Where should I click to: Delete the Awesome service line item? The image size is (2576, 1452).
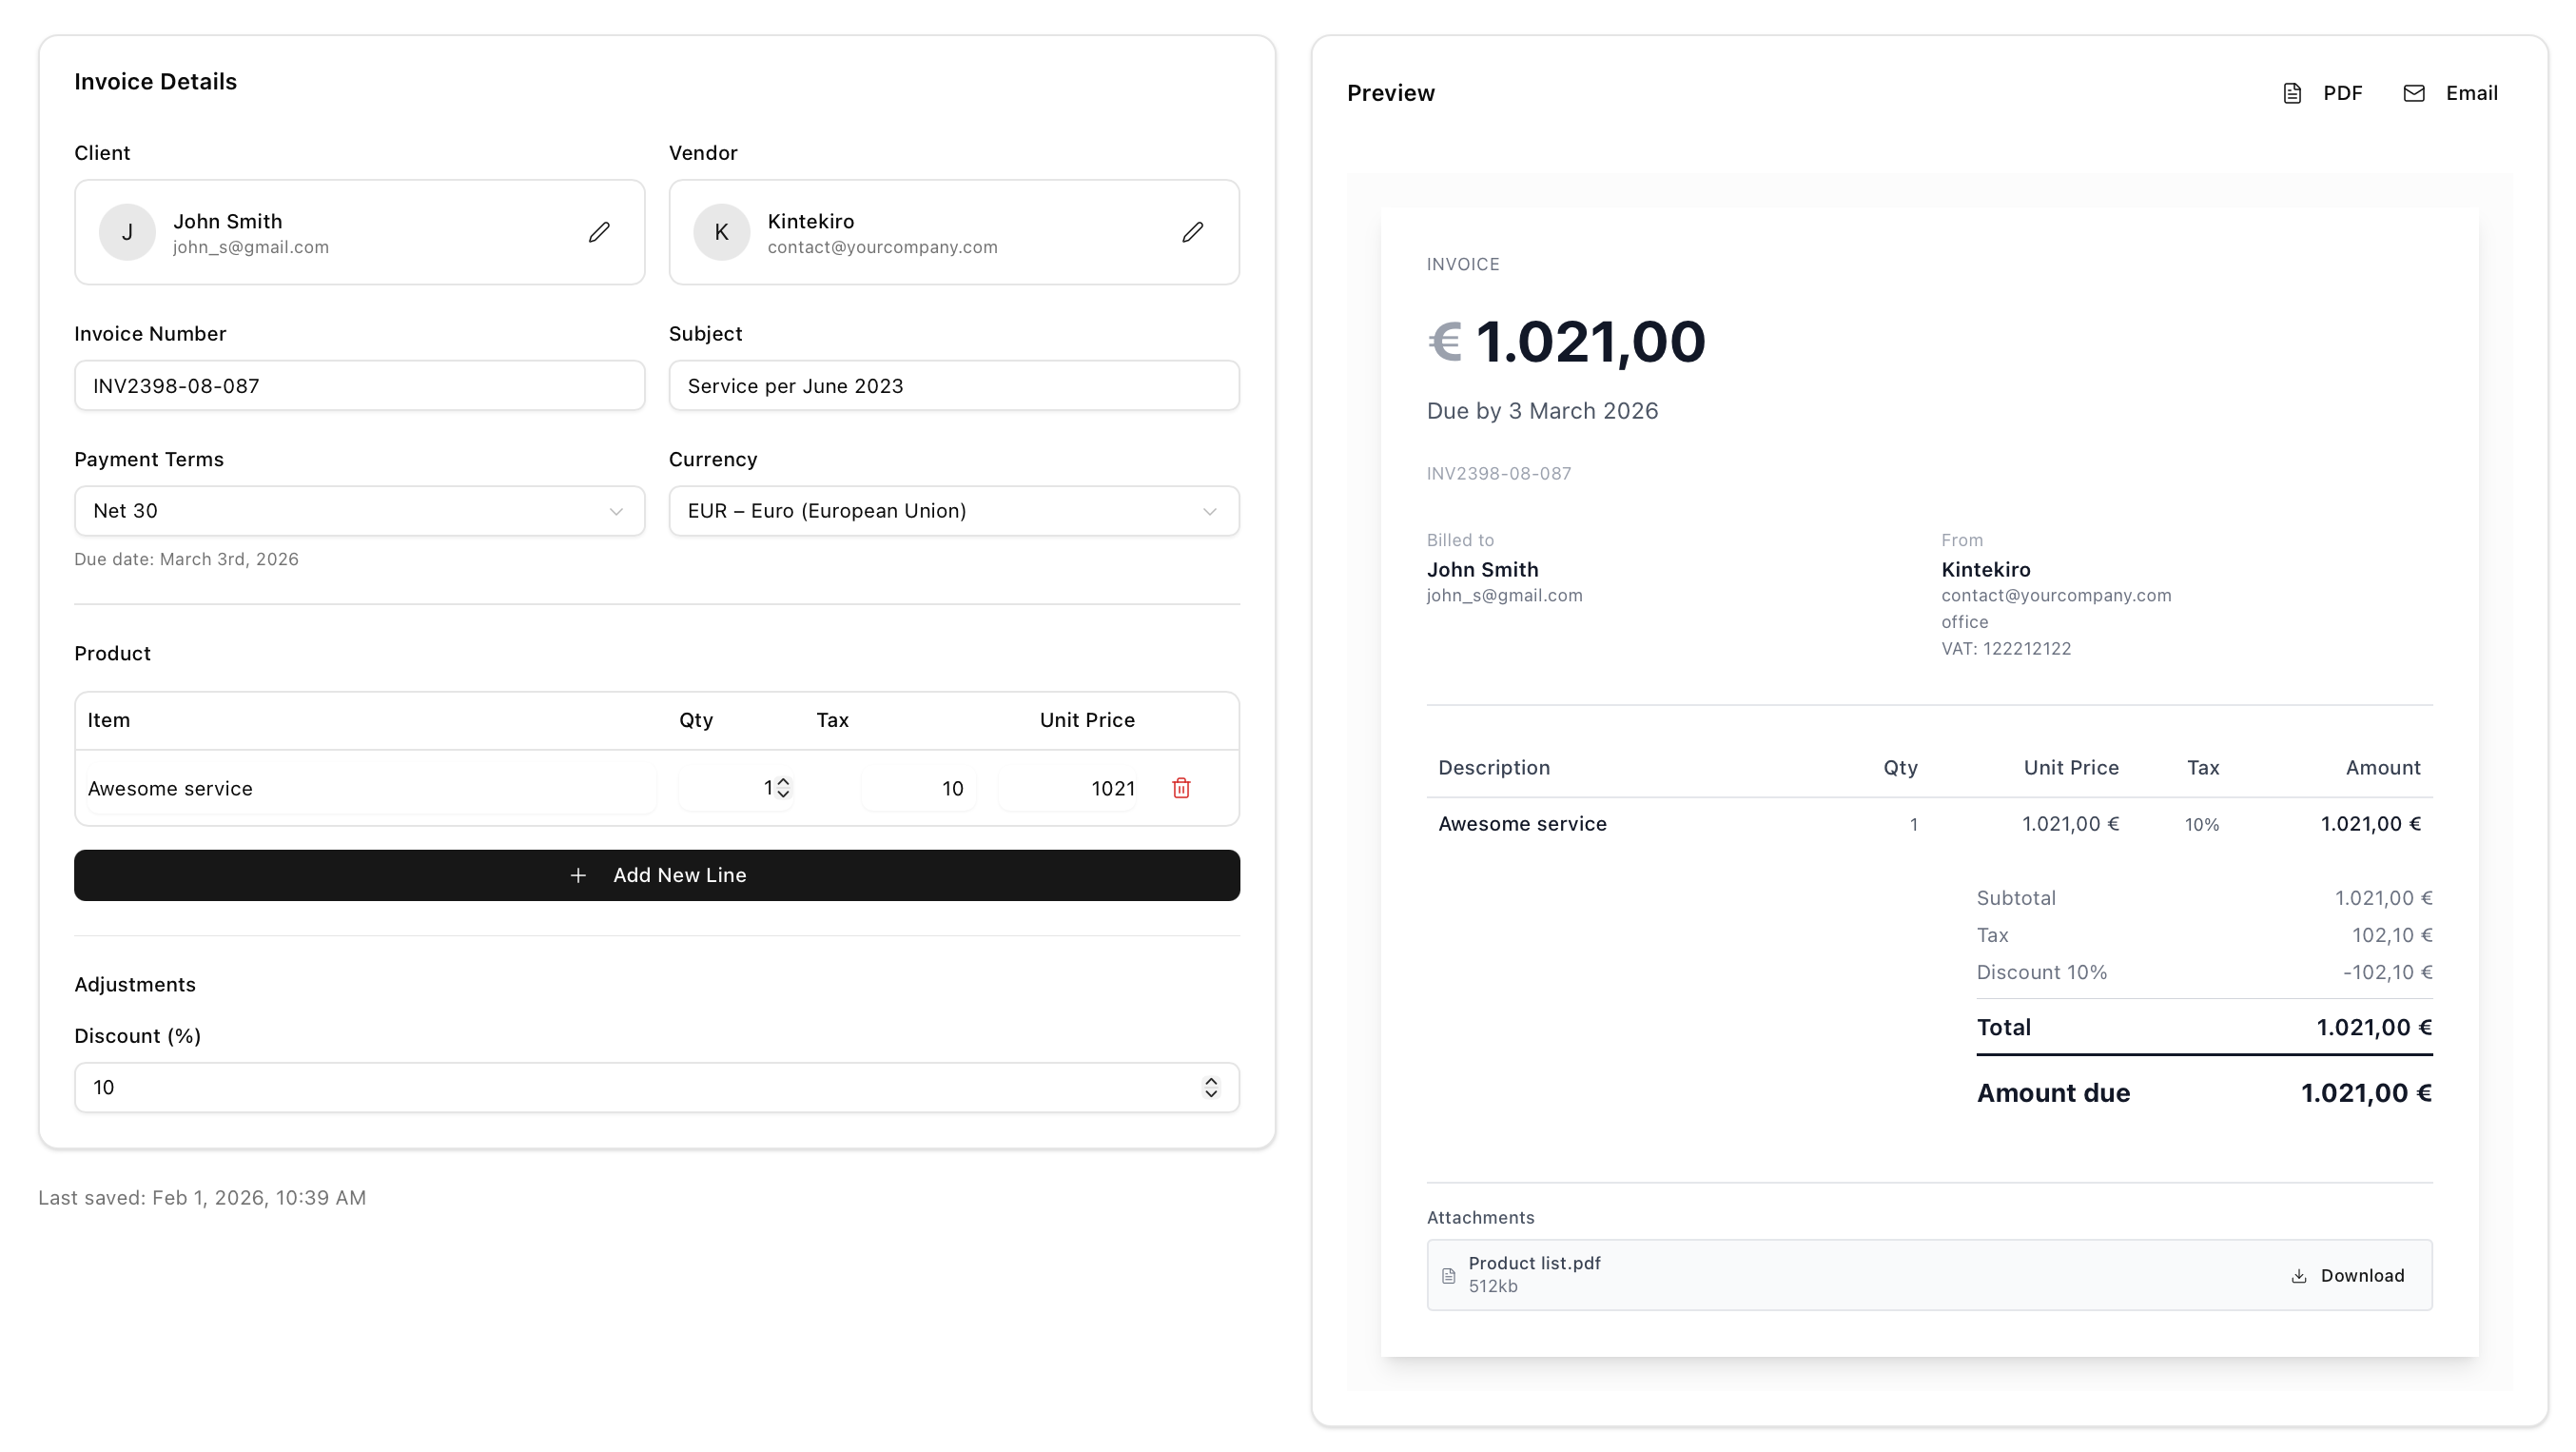1181,788
